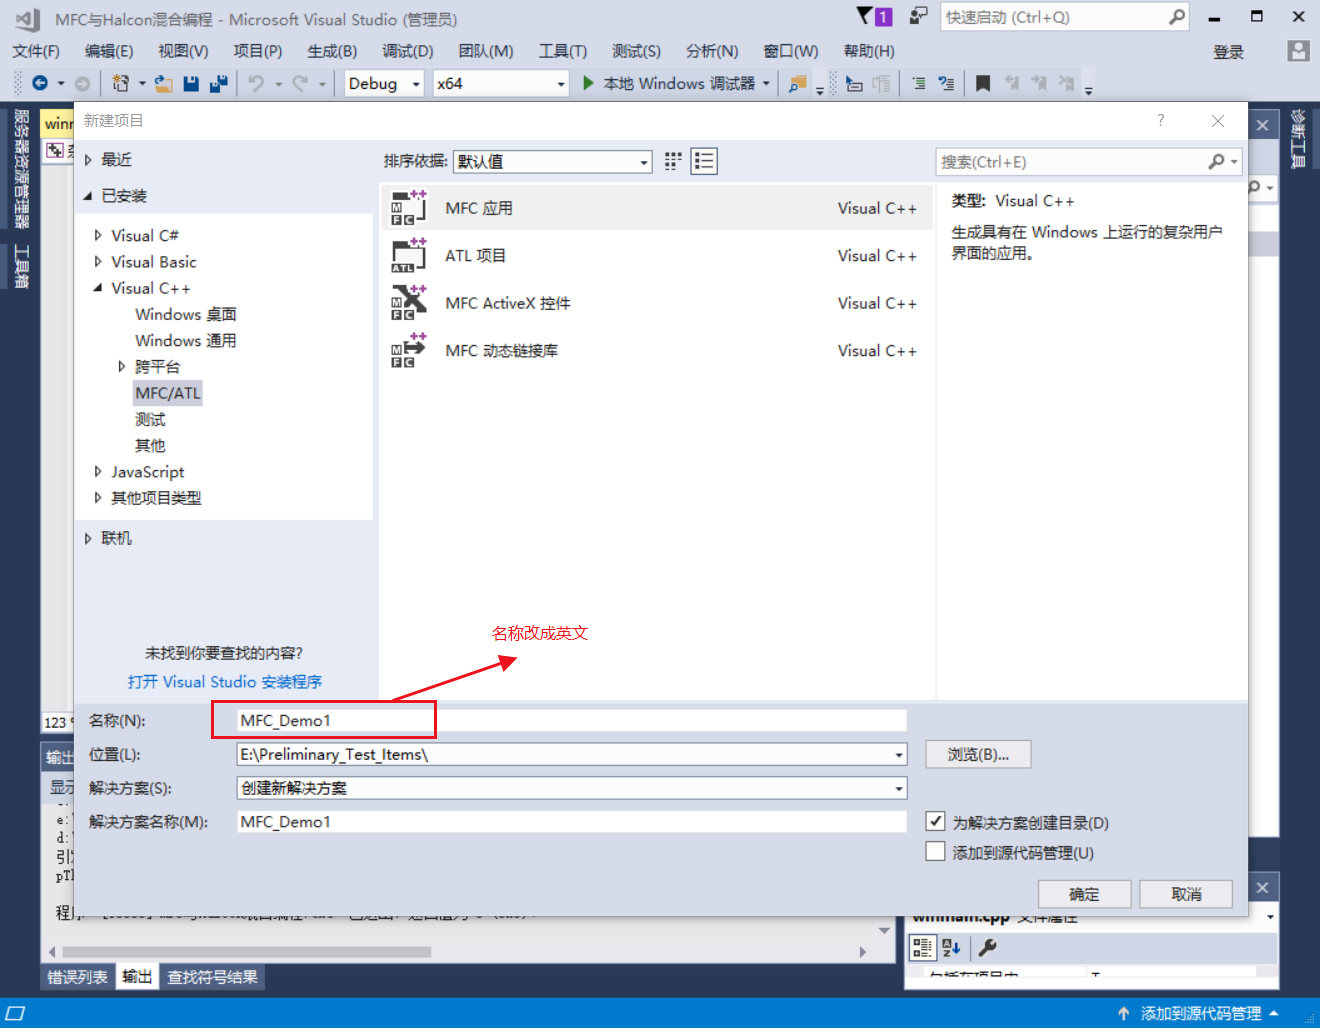The height and width of the screenshot is (1028, 1320).
Task: Switch to the 错误列表 tab
Action: tap(77, 977)
